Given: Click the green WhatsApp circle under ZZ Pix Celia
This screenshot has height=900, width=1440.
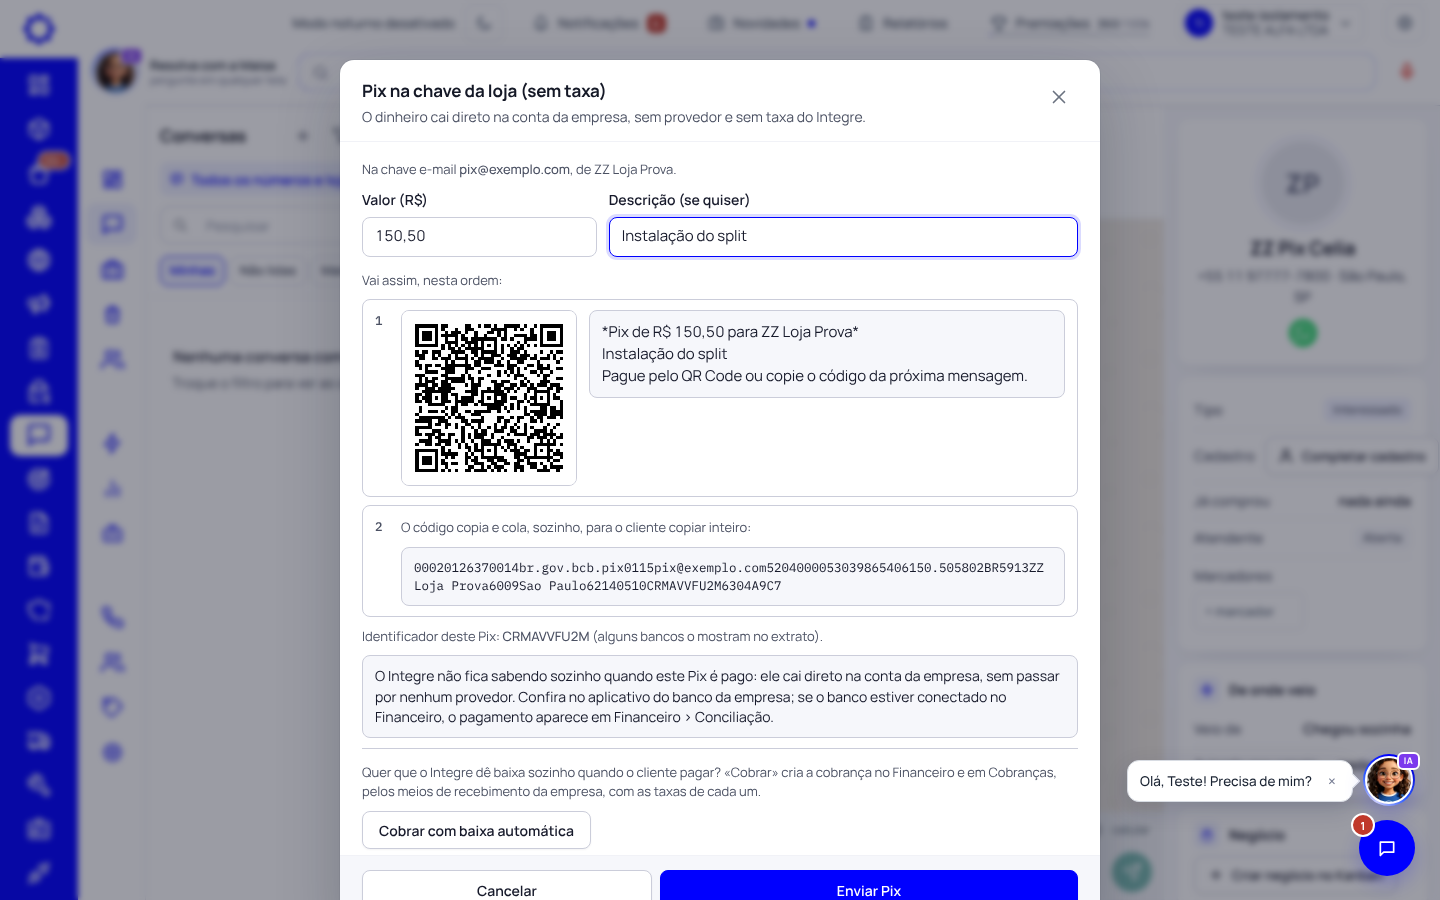Looking at the screenshot, I should [1302, 333].
